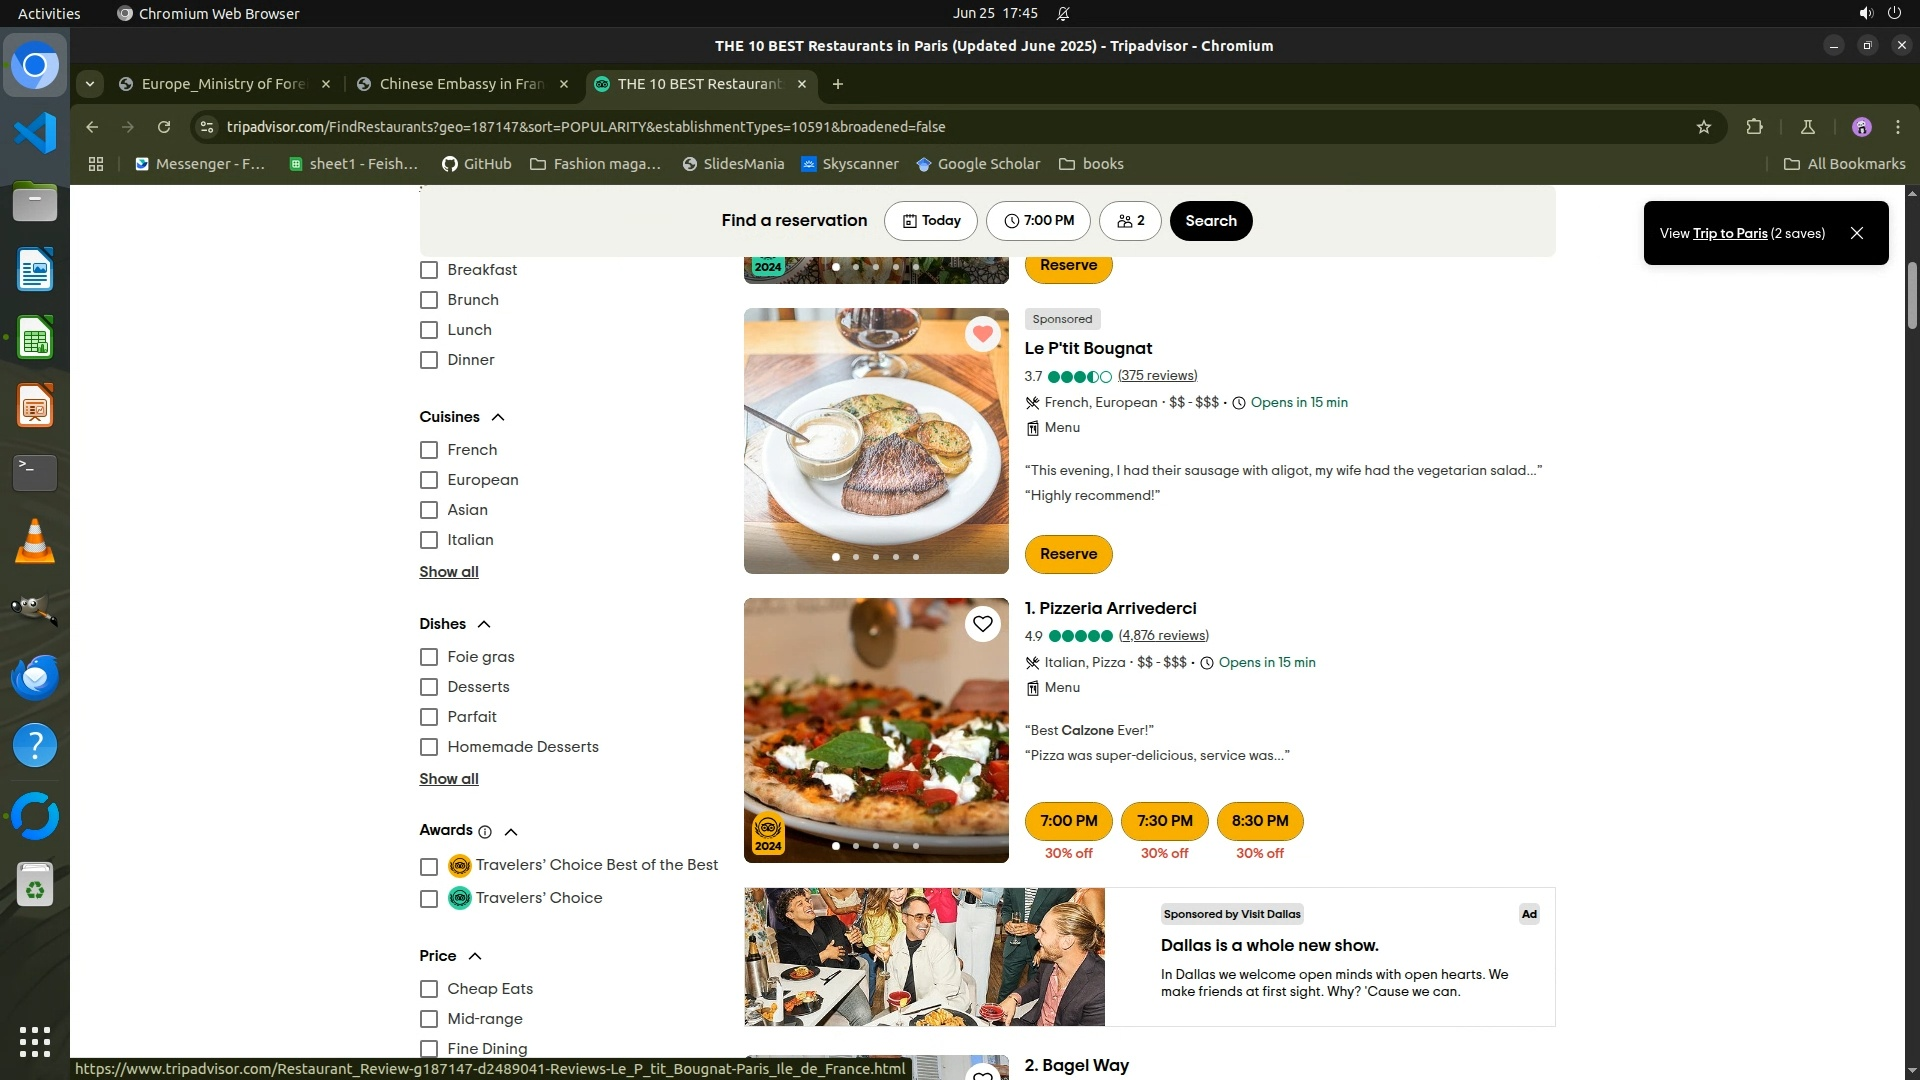This screenshot has height=1080, width=1920.
Task: Unsave Le P'tit Bougnat red heart
Action: tap(982, 334)
